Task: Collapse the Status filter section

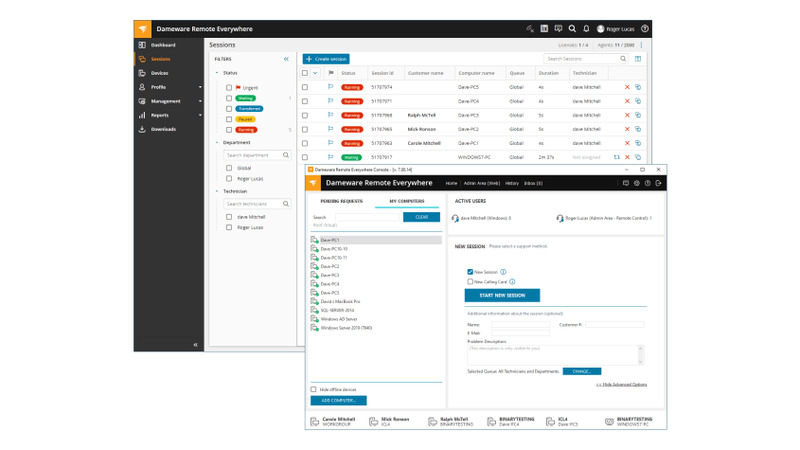Action: pyautogui.click(x=217, y=73)
